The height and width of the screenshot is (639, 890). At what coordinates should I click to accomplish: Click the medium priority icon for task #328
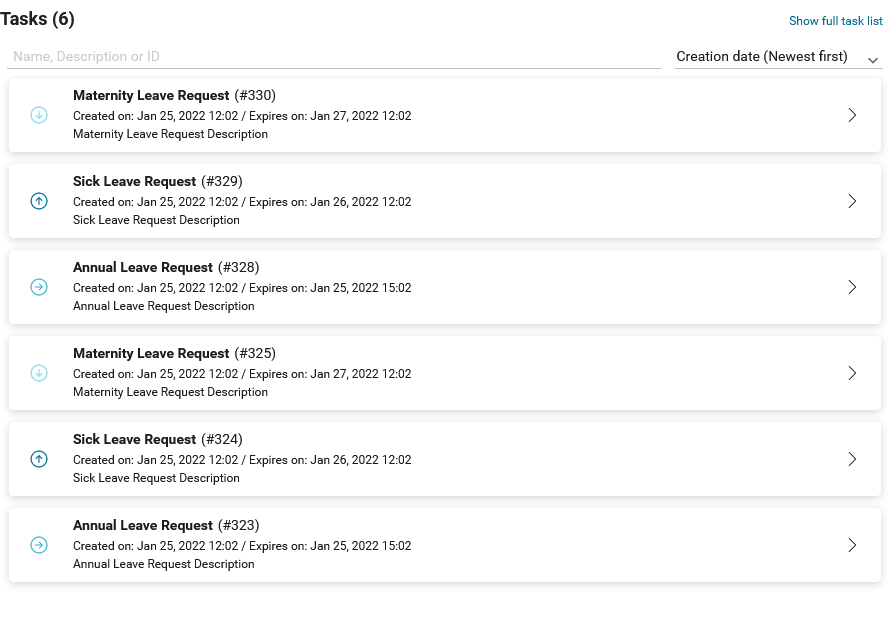pyautogui.click(x=39, y=287)
